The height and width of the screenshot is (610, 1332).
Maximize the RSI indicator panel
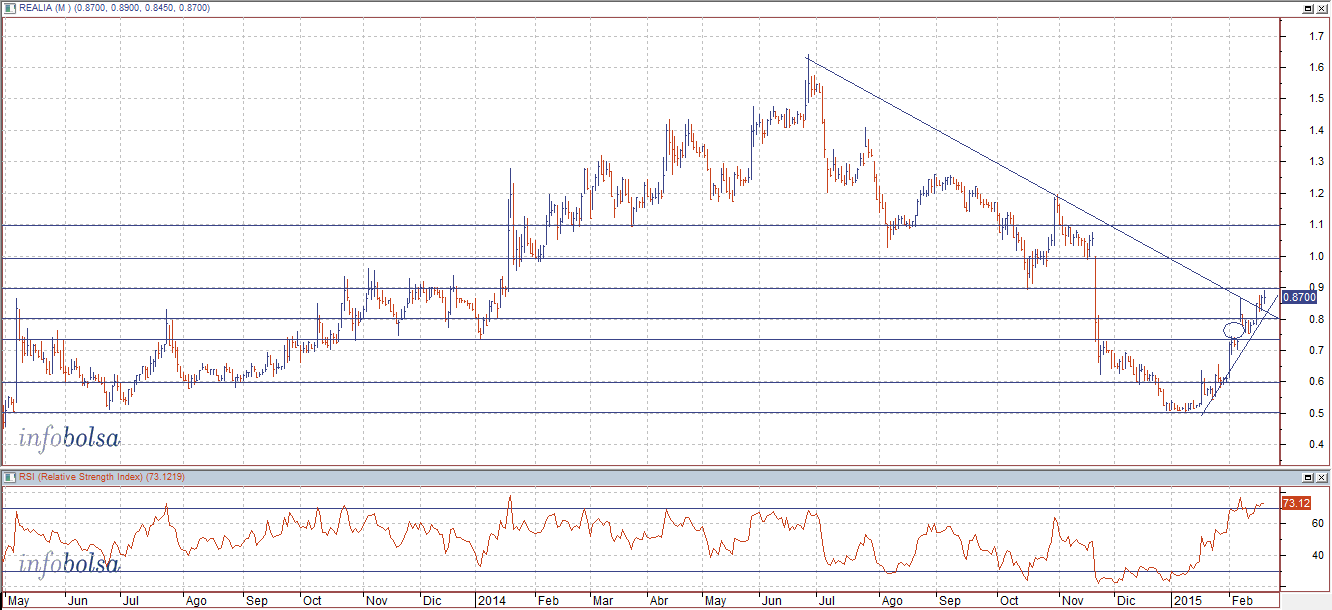click(x=1308, y=478)
